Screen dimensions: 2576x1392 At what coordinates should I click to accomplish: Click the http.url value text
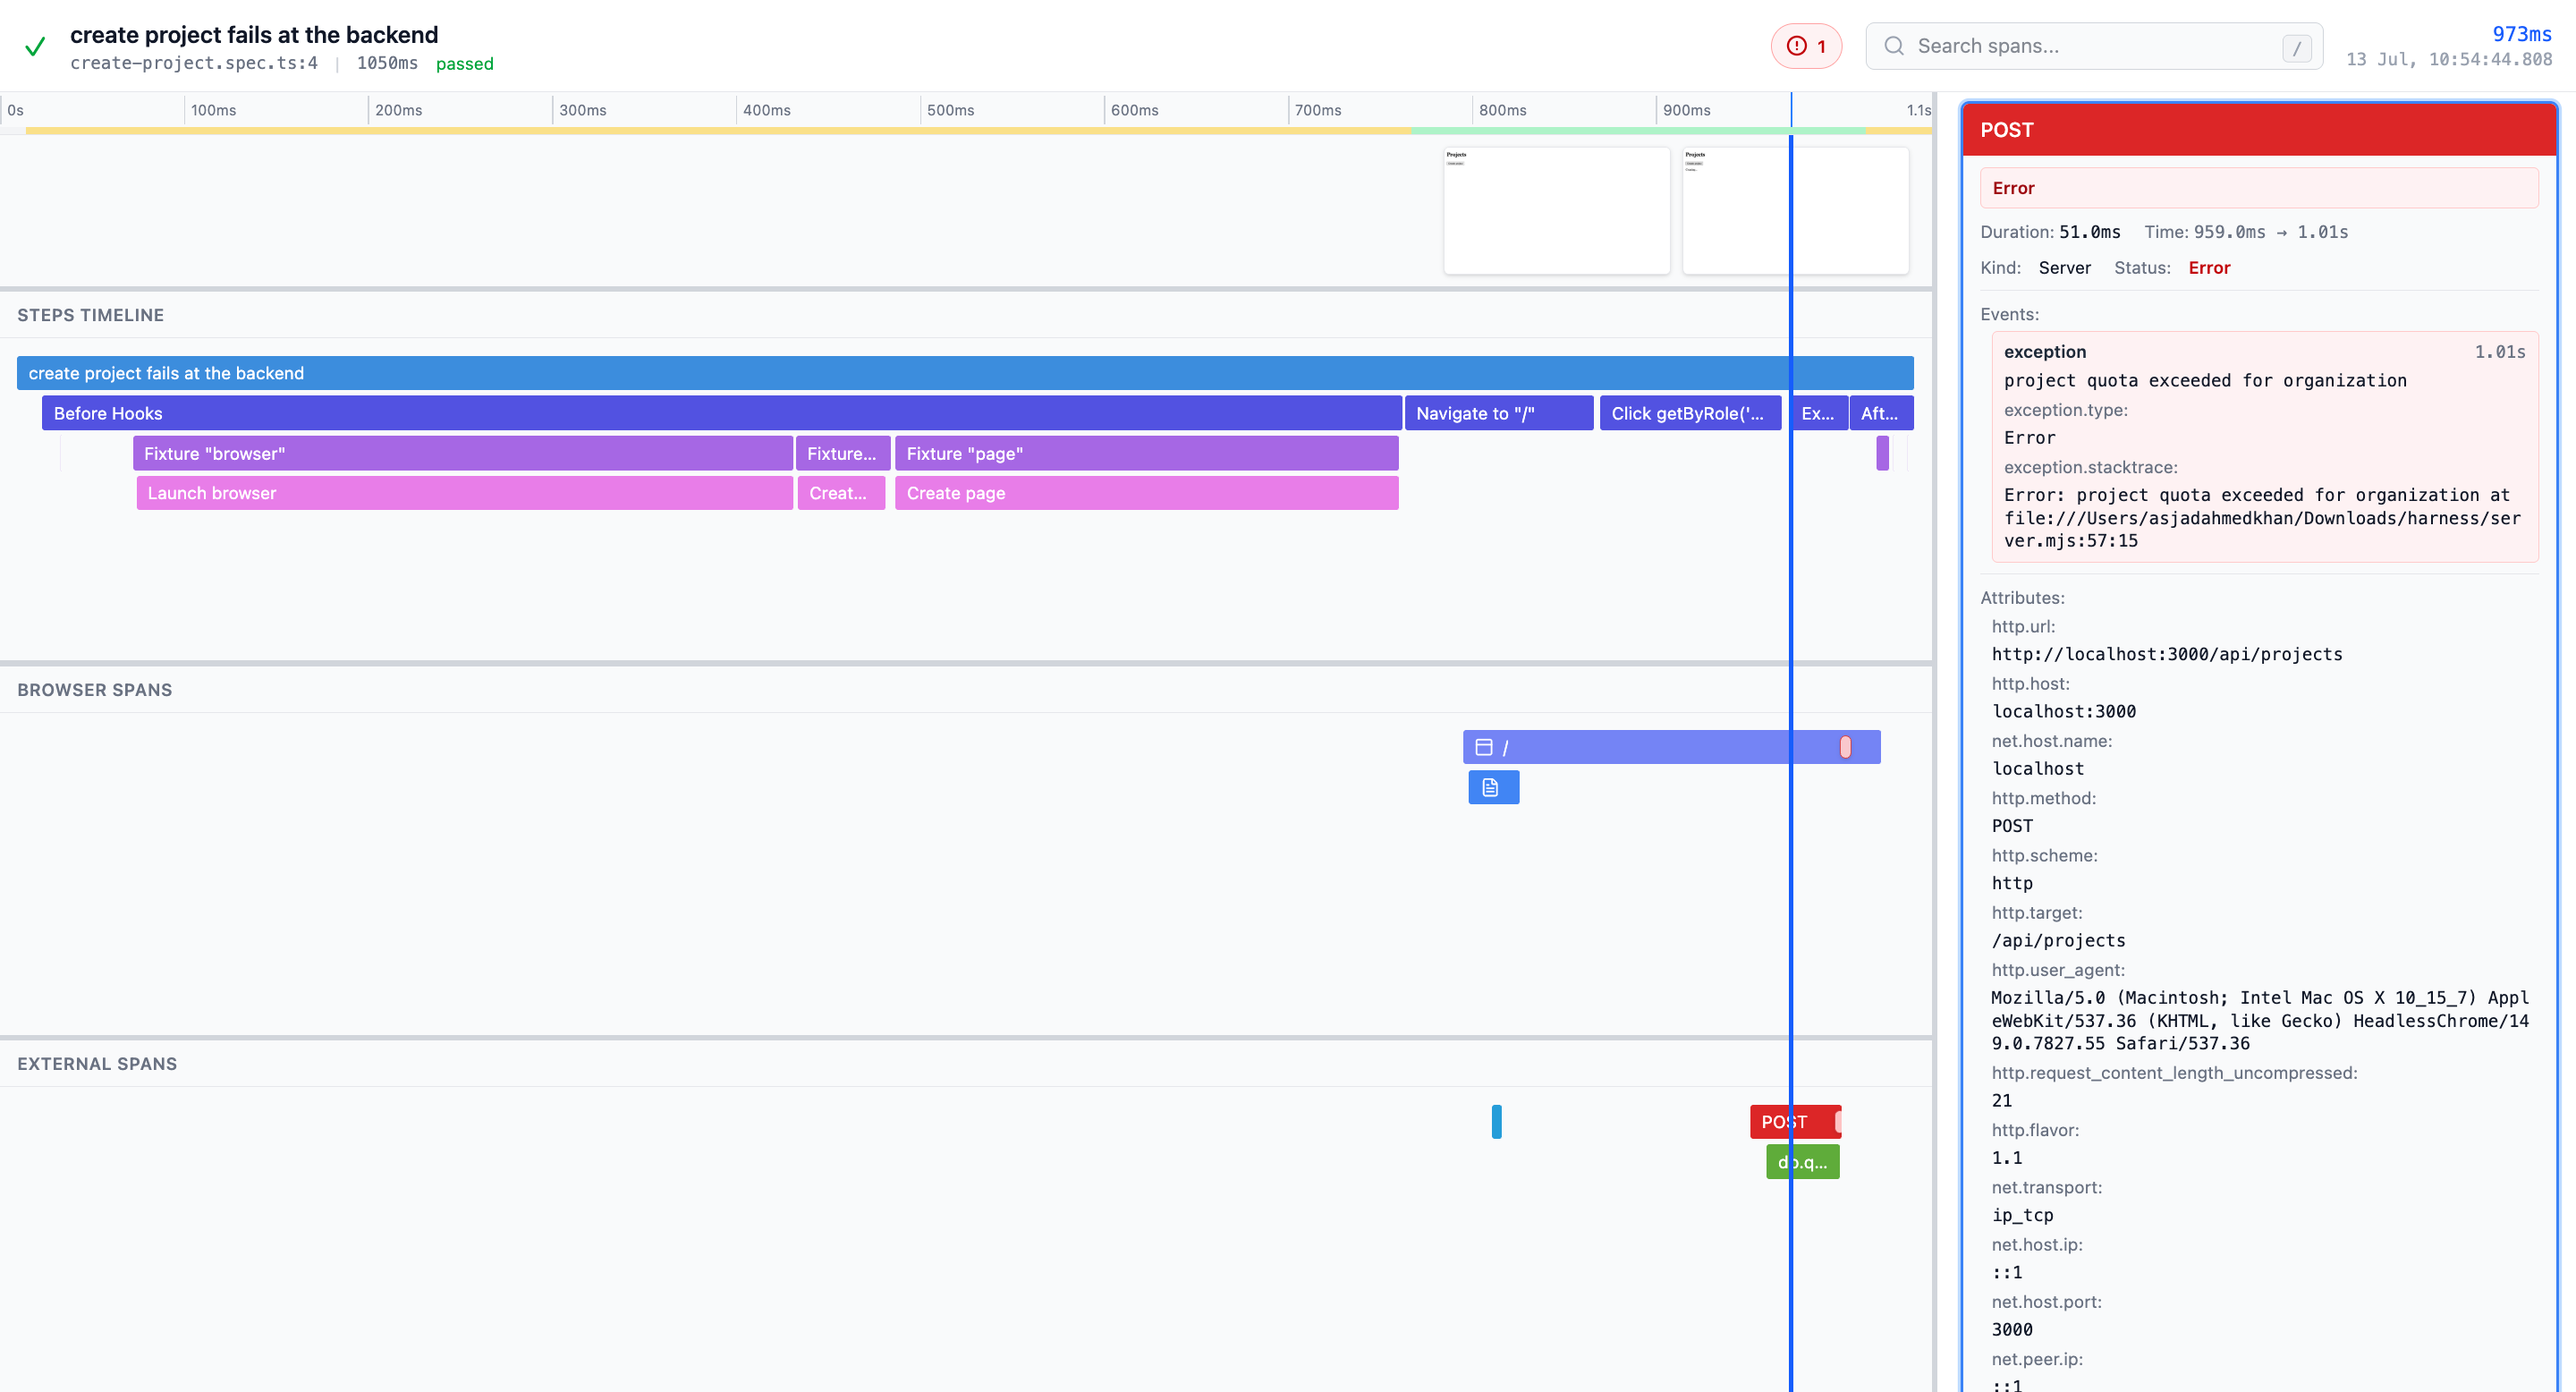pyautogui.click(x=2166, y=654)
